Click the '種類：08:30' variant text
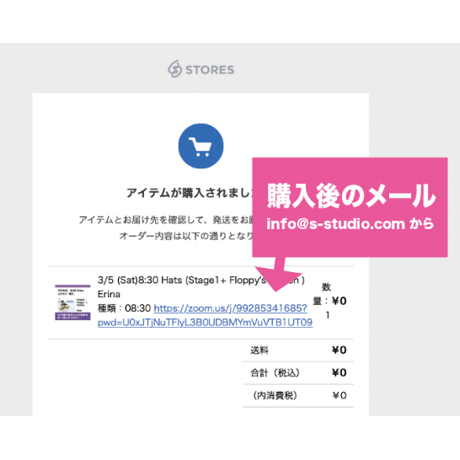 [124, 308]
